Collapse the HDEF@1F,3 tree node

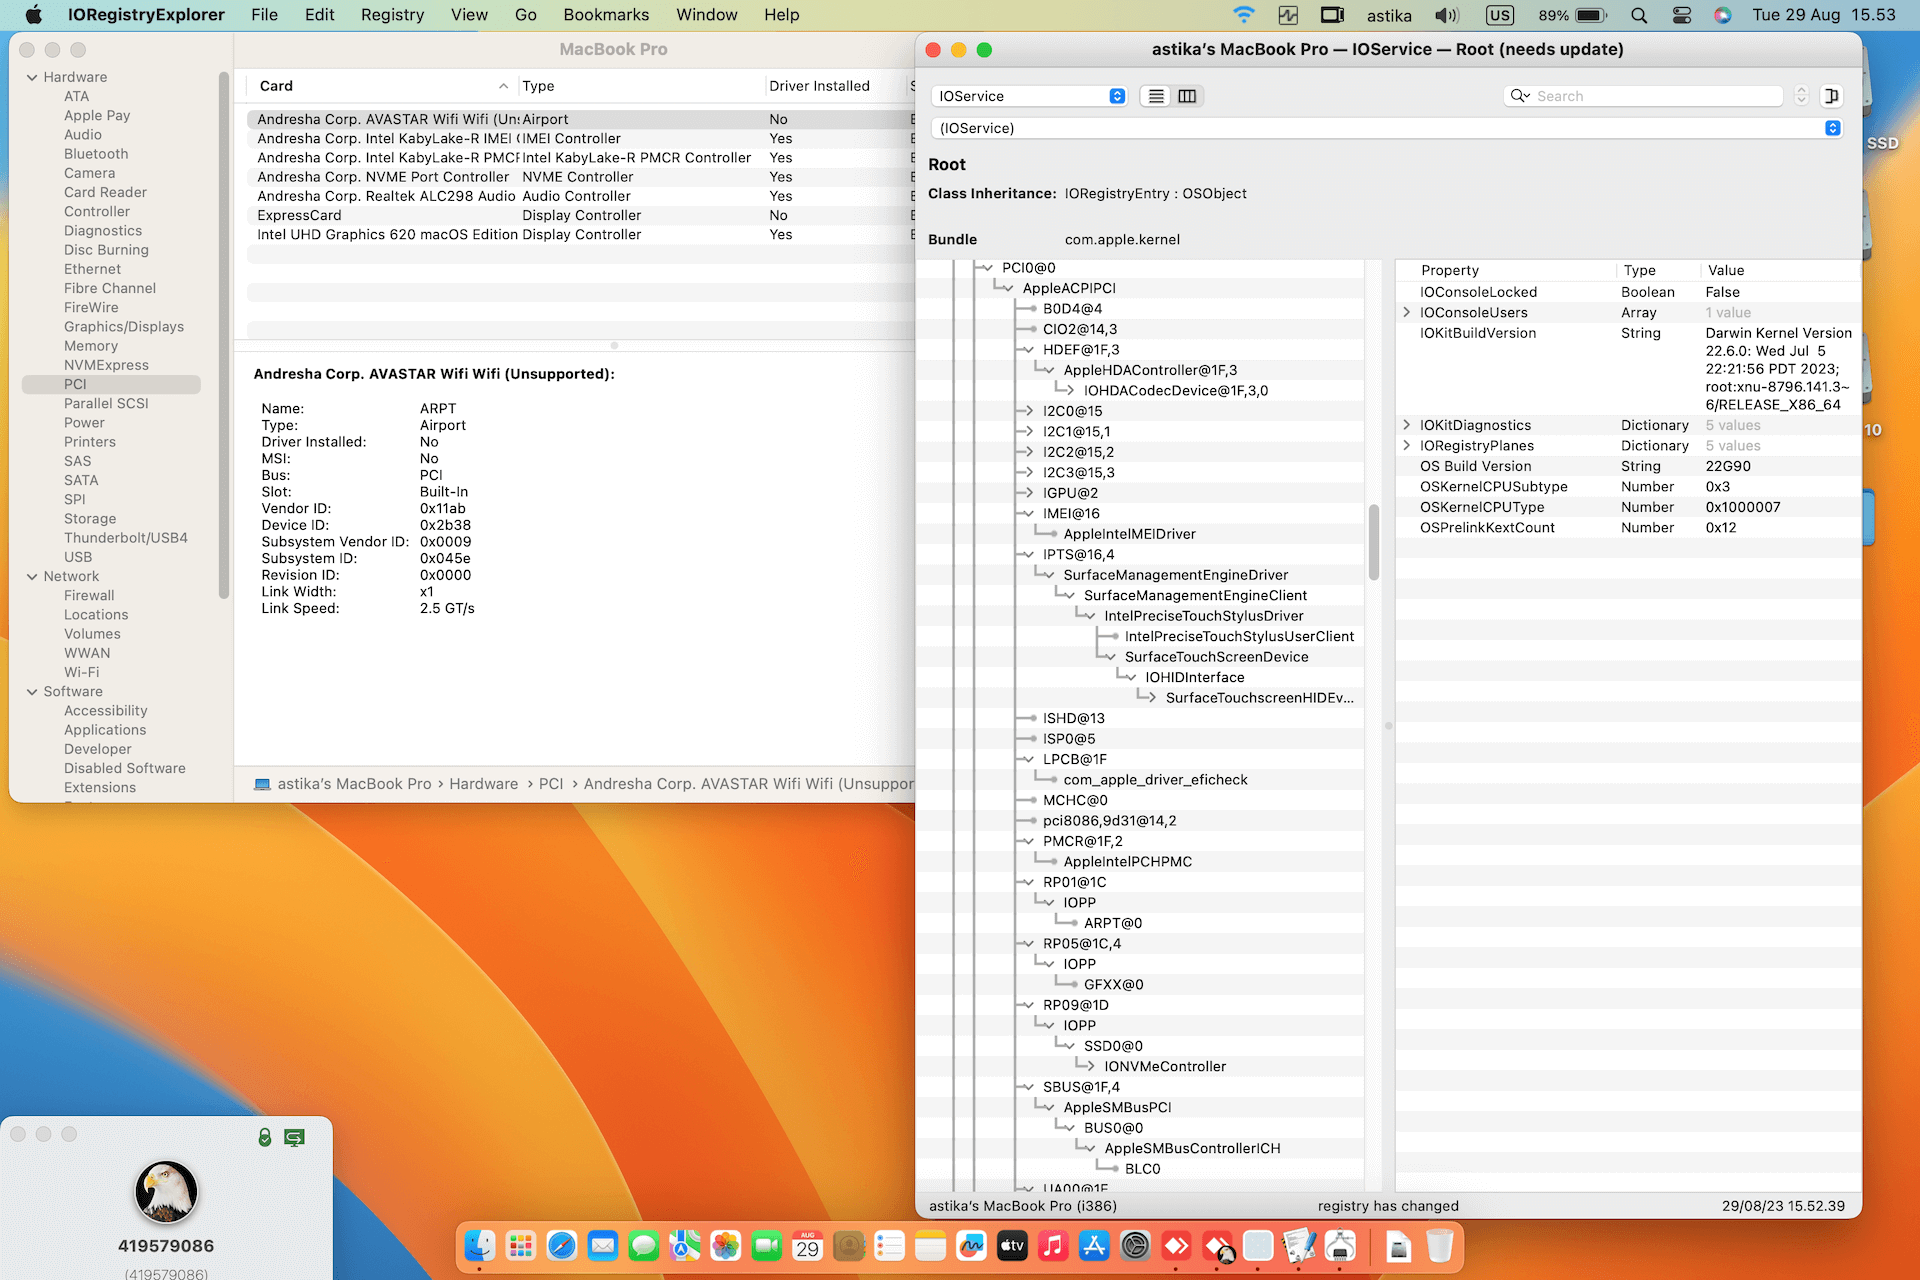1028,350
